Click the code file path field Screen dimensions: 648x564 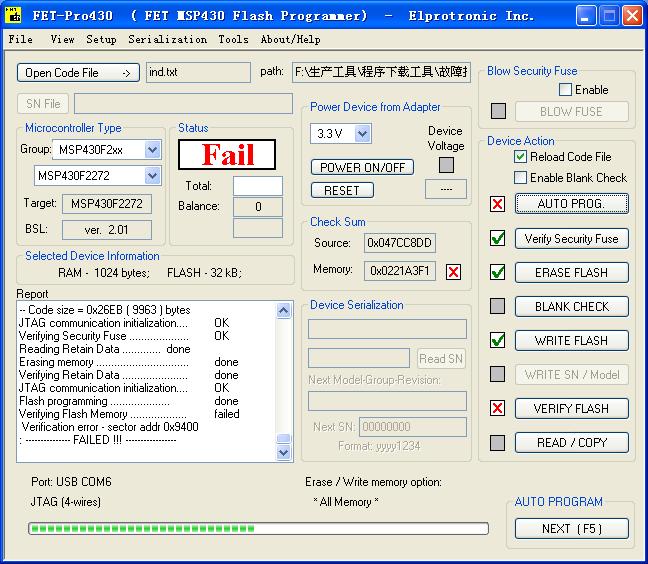381,72
